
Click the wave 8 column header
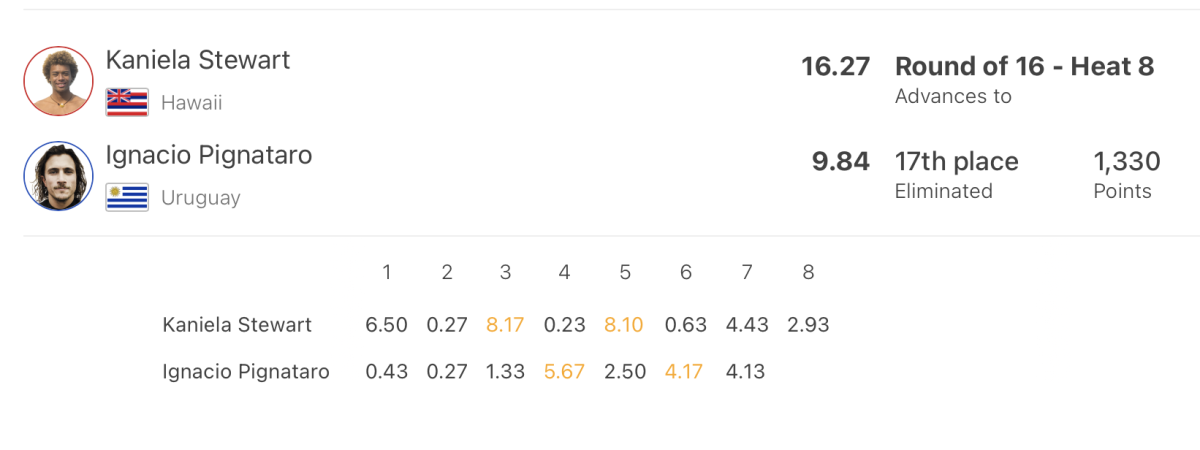click(x=808, y=272)
